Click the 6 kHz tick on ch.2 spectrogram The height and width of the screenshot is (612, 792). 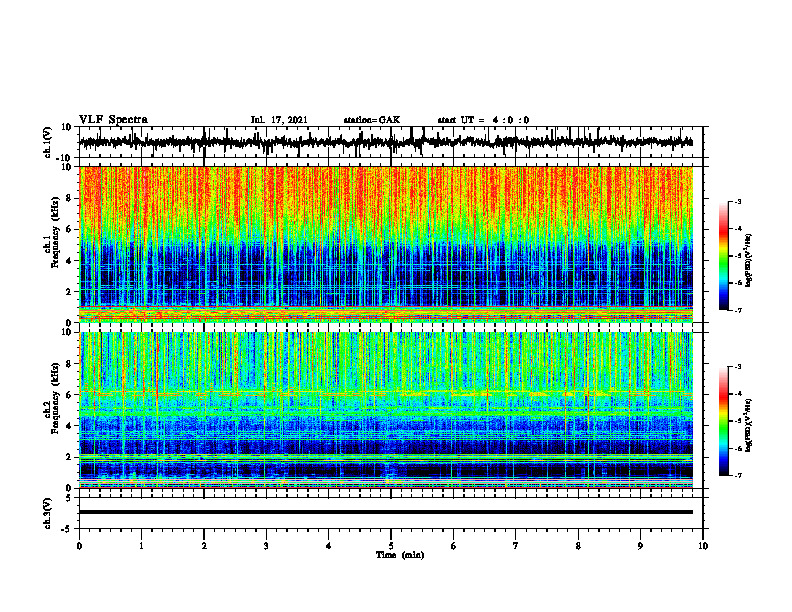[69, 395]
